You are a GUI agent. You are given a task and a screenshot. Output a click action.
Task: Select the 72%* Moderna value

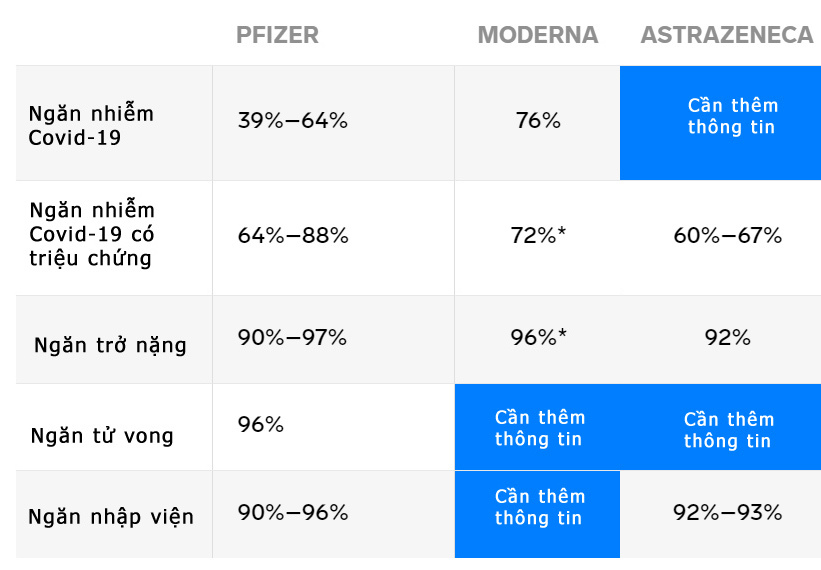click(x=538, y=236)
